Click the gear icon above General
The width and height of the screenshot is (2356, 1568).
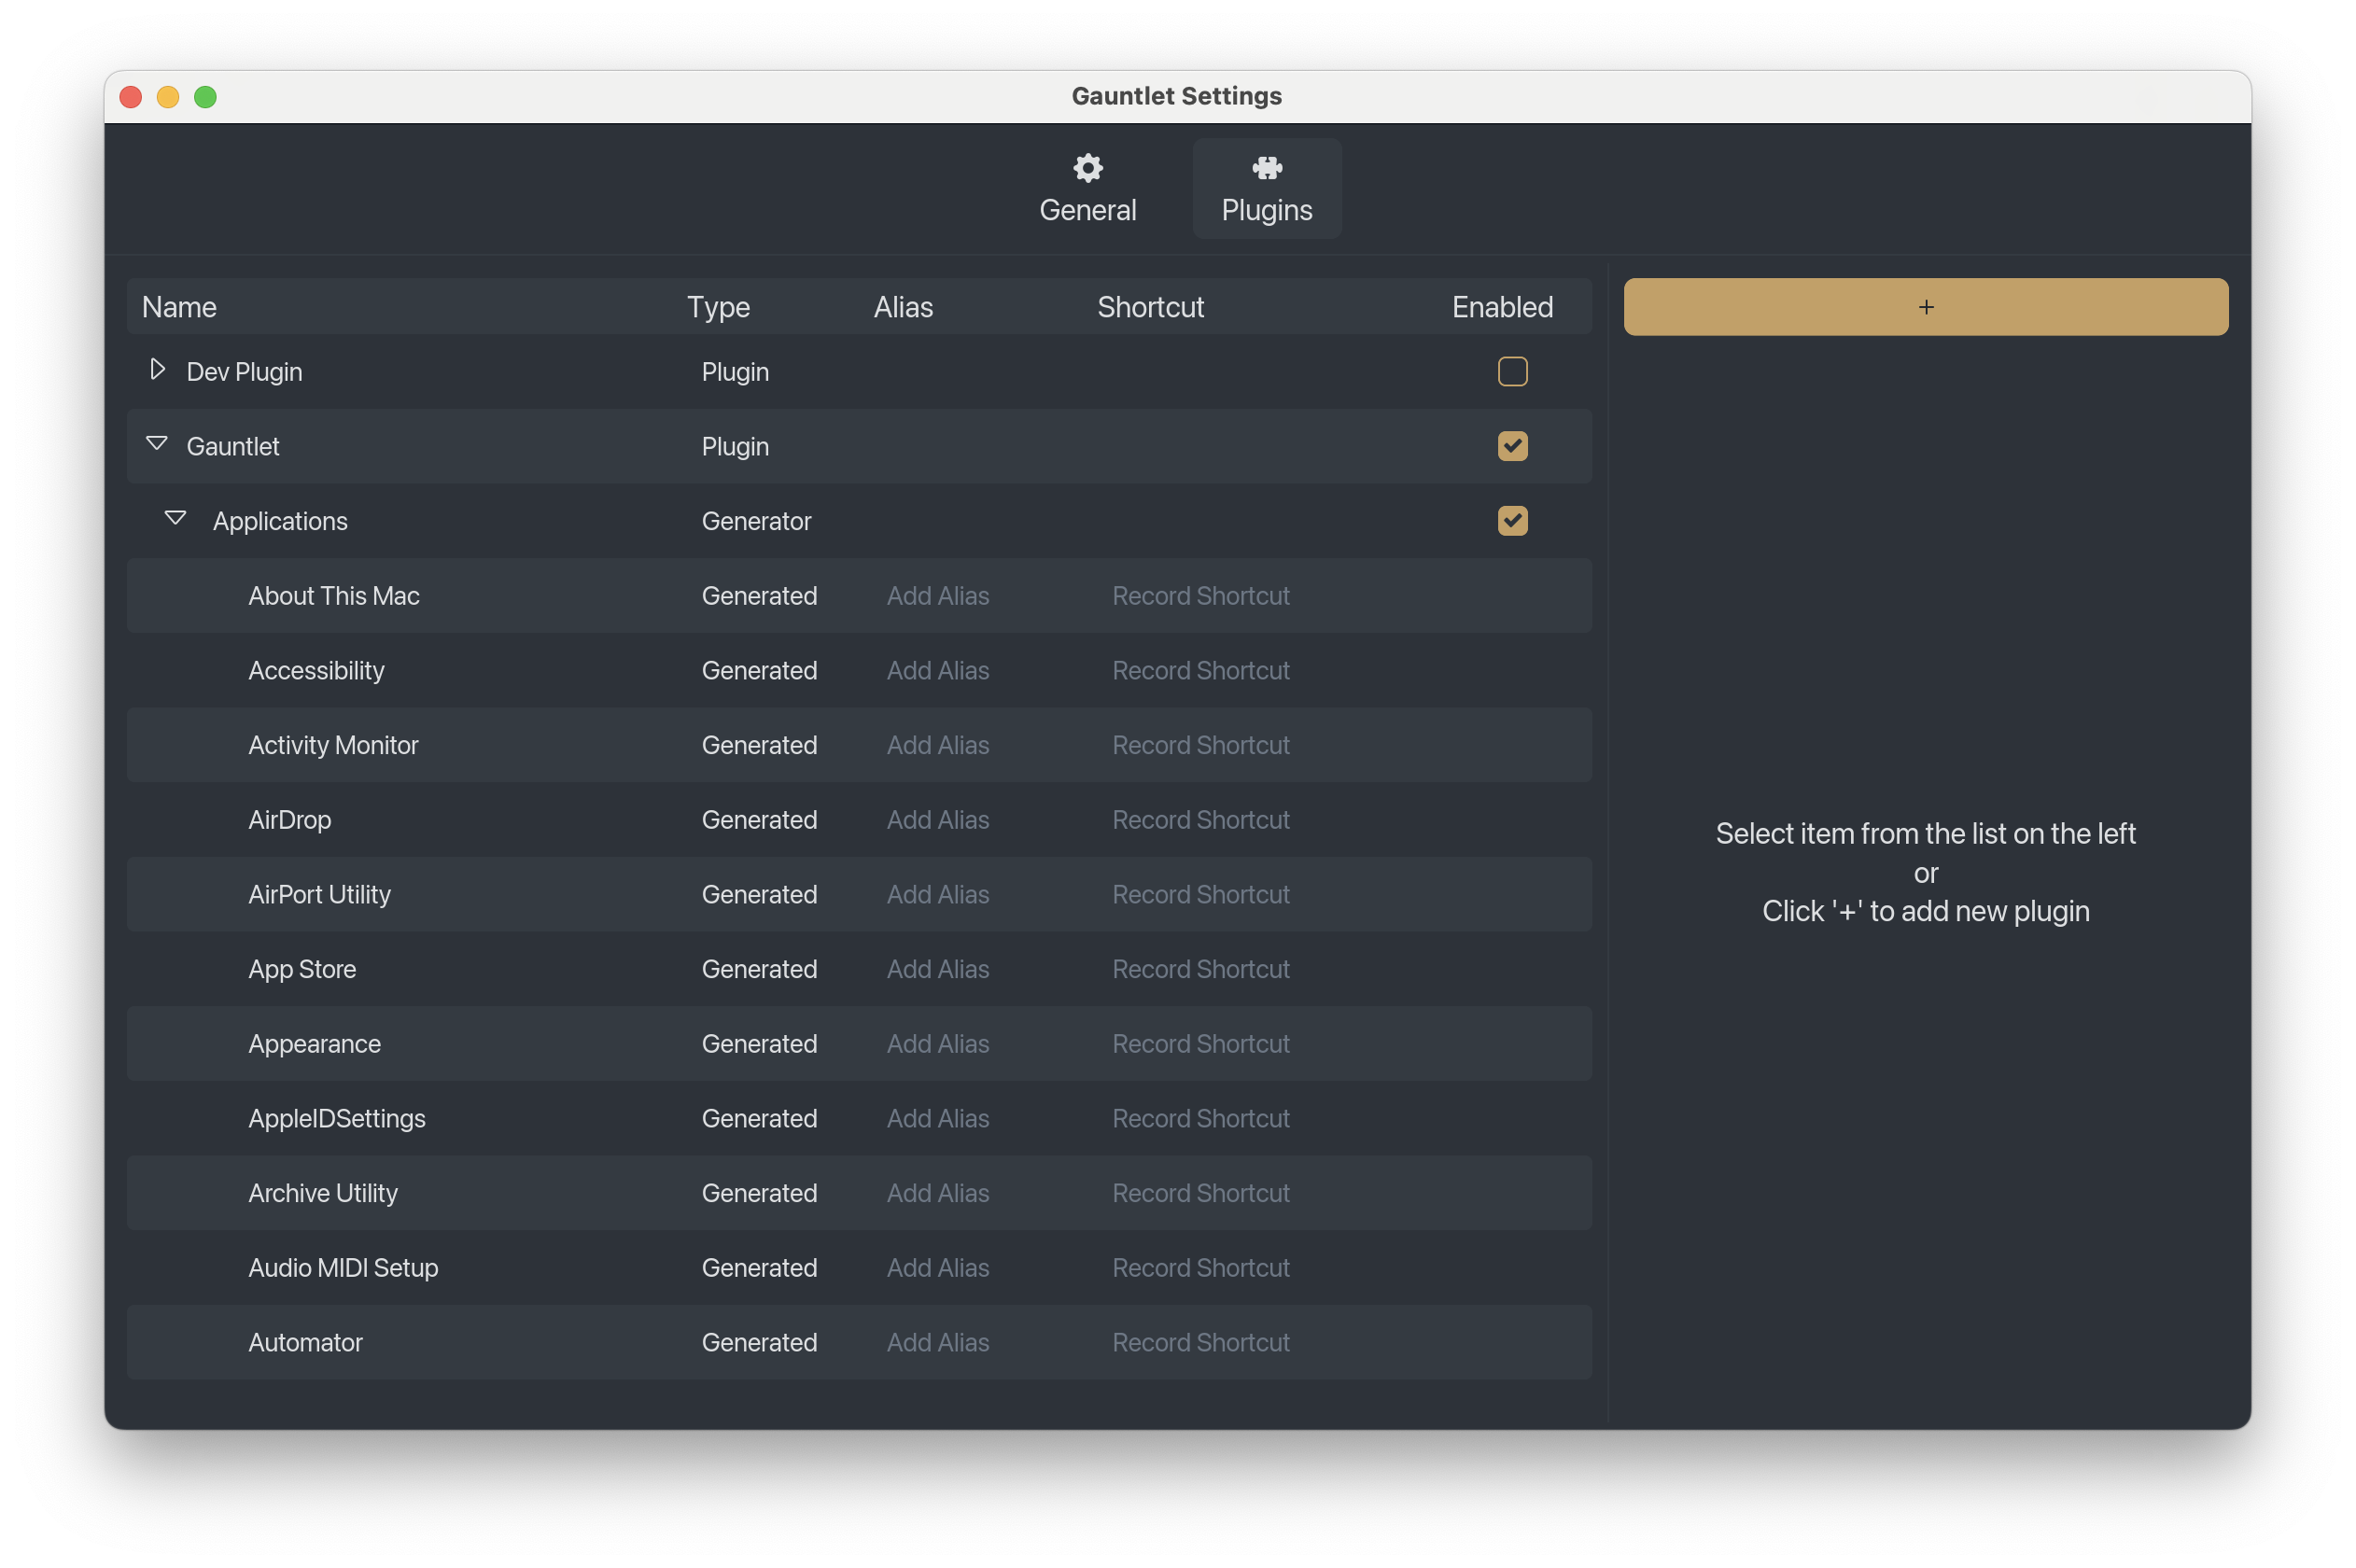point(1087,168)
